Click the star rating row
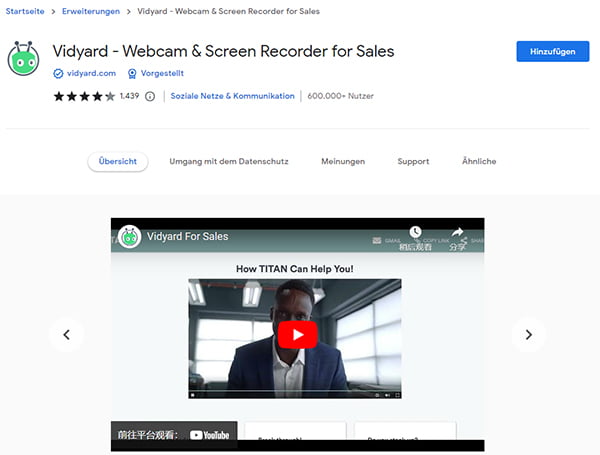Image resolution: width=600 pixels, height=455 pixels. [x=84, y=96]
